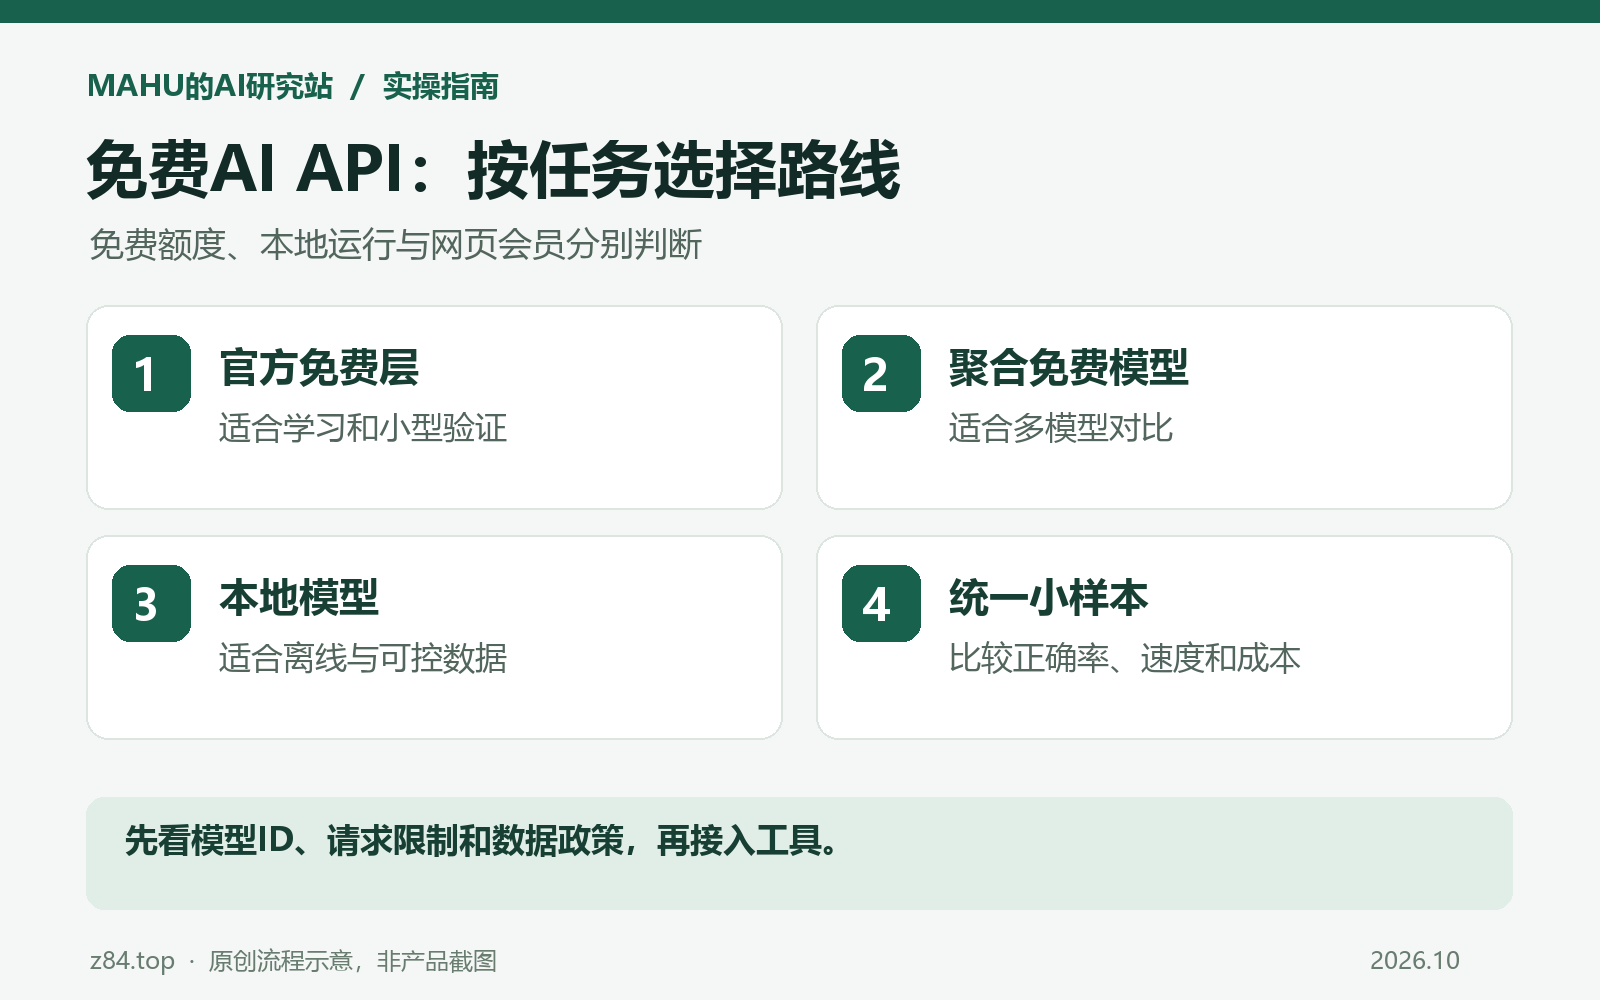Select the 官方免费层 card title

click(319, 368)
